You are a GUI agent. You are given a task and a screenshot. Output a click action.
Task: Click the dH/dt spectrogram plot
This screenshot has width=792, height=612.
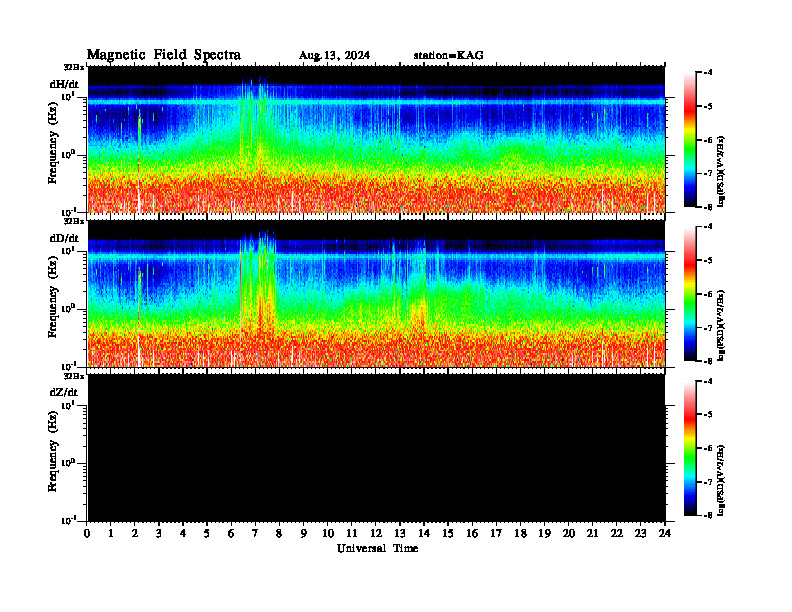pyautogui.click(x=376, y=139)
